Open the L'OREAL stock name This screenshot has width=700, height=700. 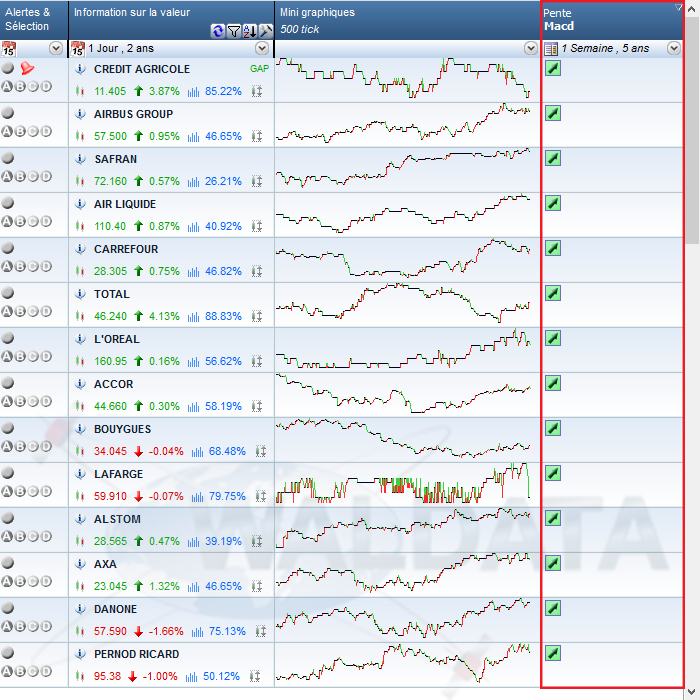click(x=117, y=339)
